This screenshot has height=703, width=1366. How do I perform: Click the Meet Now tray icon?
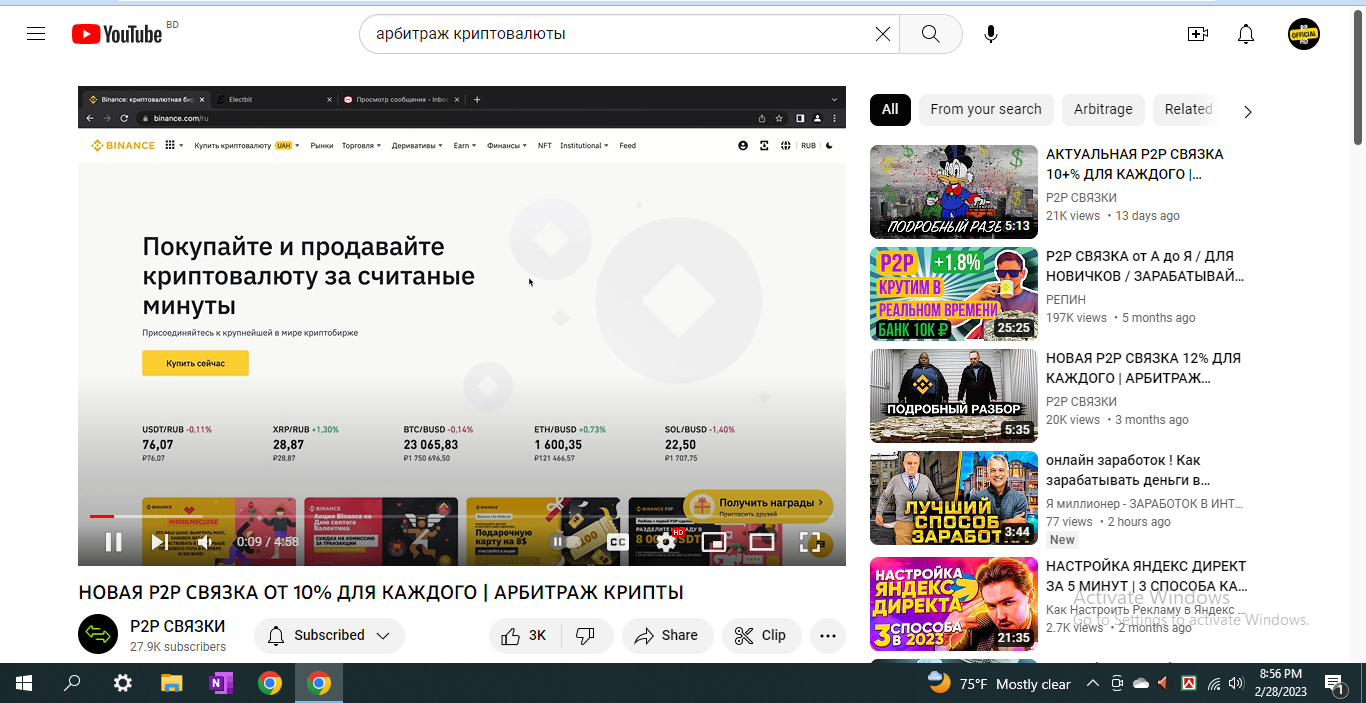[x=1117, y=684]
